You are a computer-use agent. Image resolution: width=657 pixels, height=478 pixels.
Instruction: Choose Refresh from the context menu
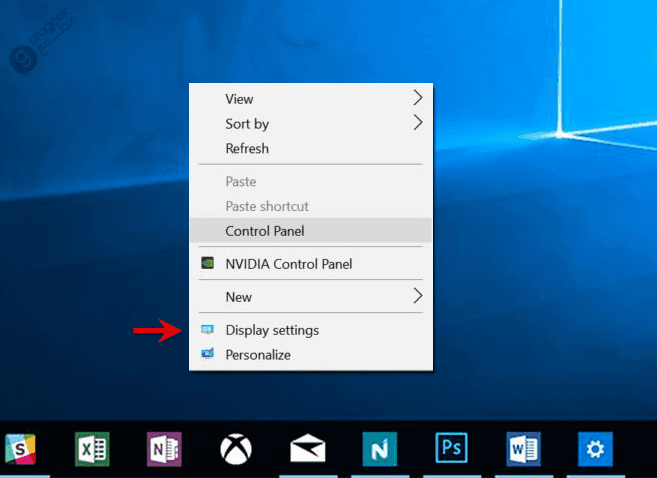click(247, 148)
